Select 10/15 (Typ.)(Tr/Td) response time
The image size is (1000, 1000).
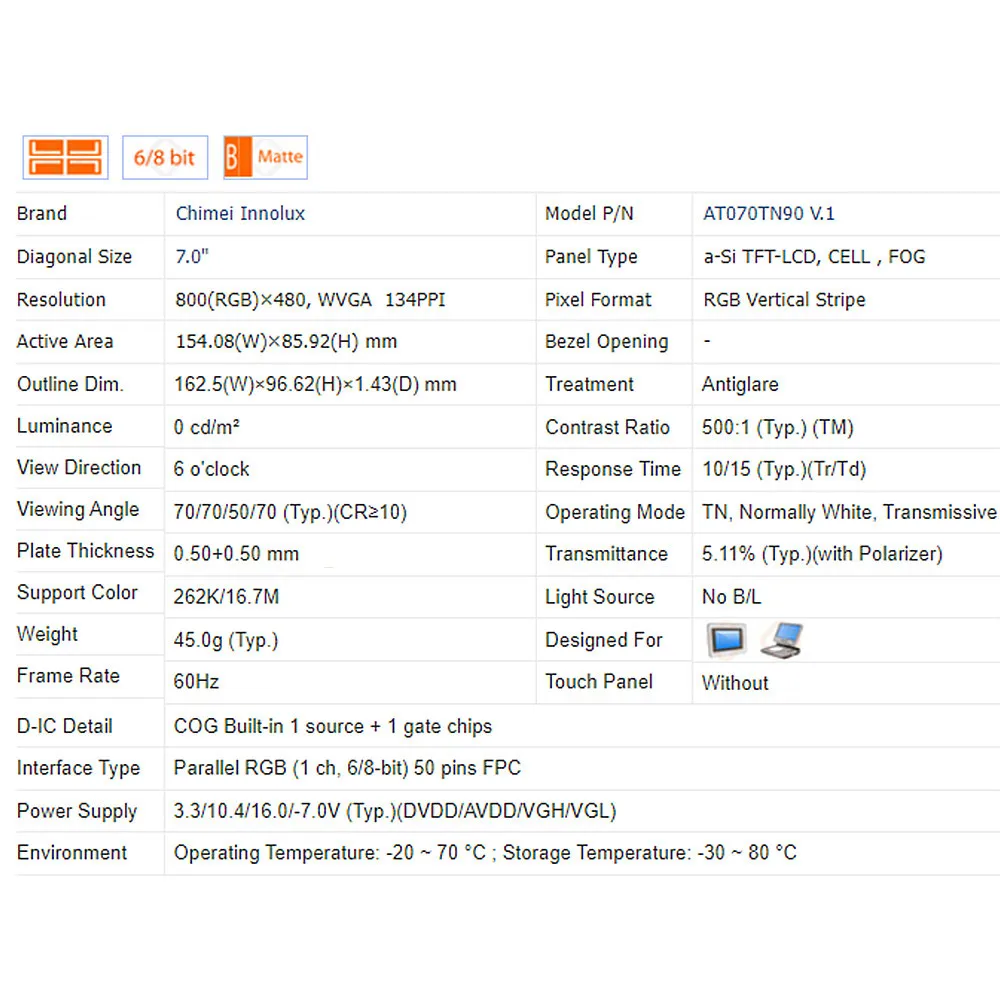(784, 469)
